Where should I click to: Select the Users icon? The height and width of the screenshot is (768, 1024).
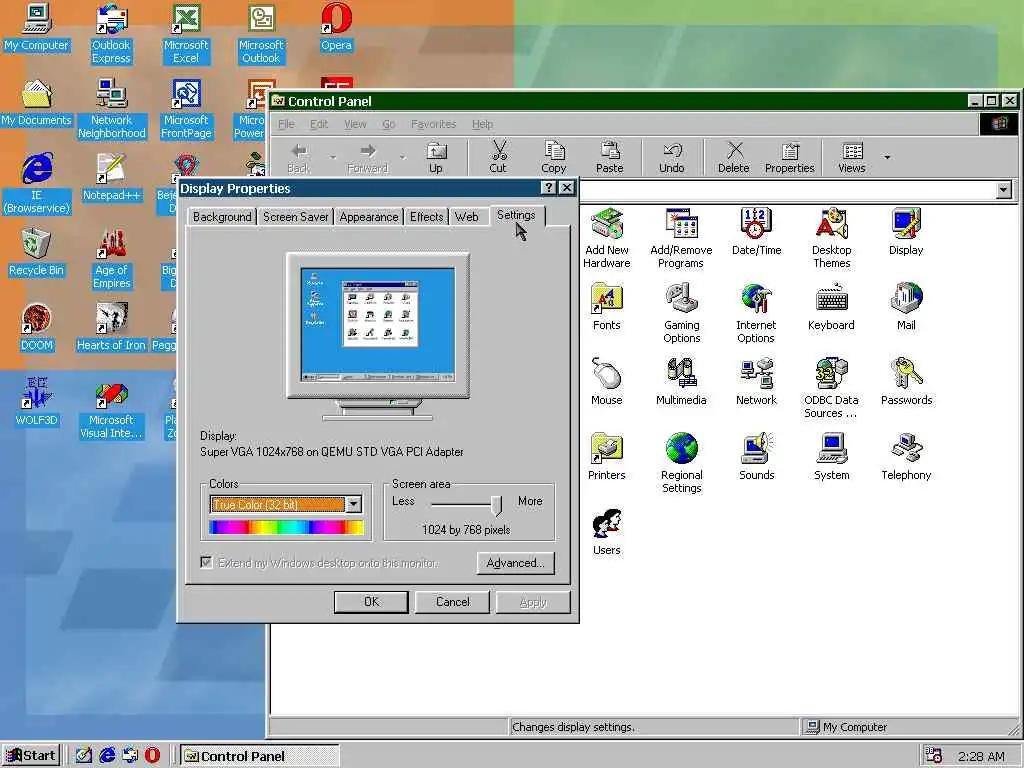[607, 532]
